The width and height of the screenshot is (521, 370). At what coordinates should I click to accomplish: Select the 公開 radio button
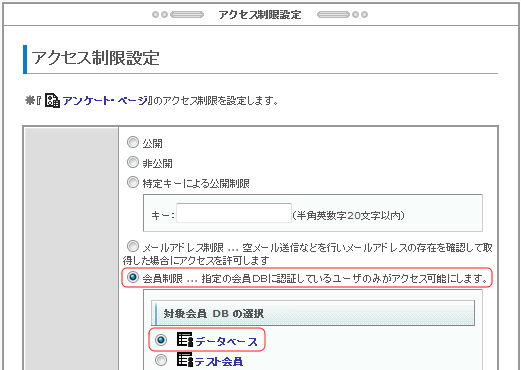click(133, 142)
